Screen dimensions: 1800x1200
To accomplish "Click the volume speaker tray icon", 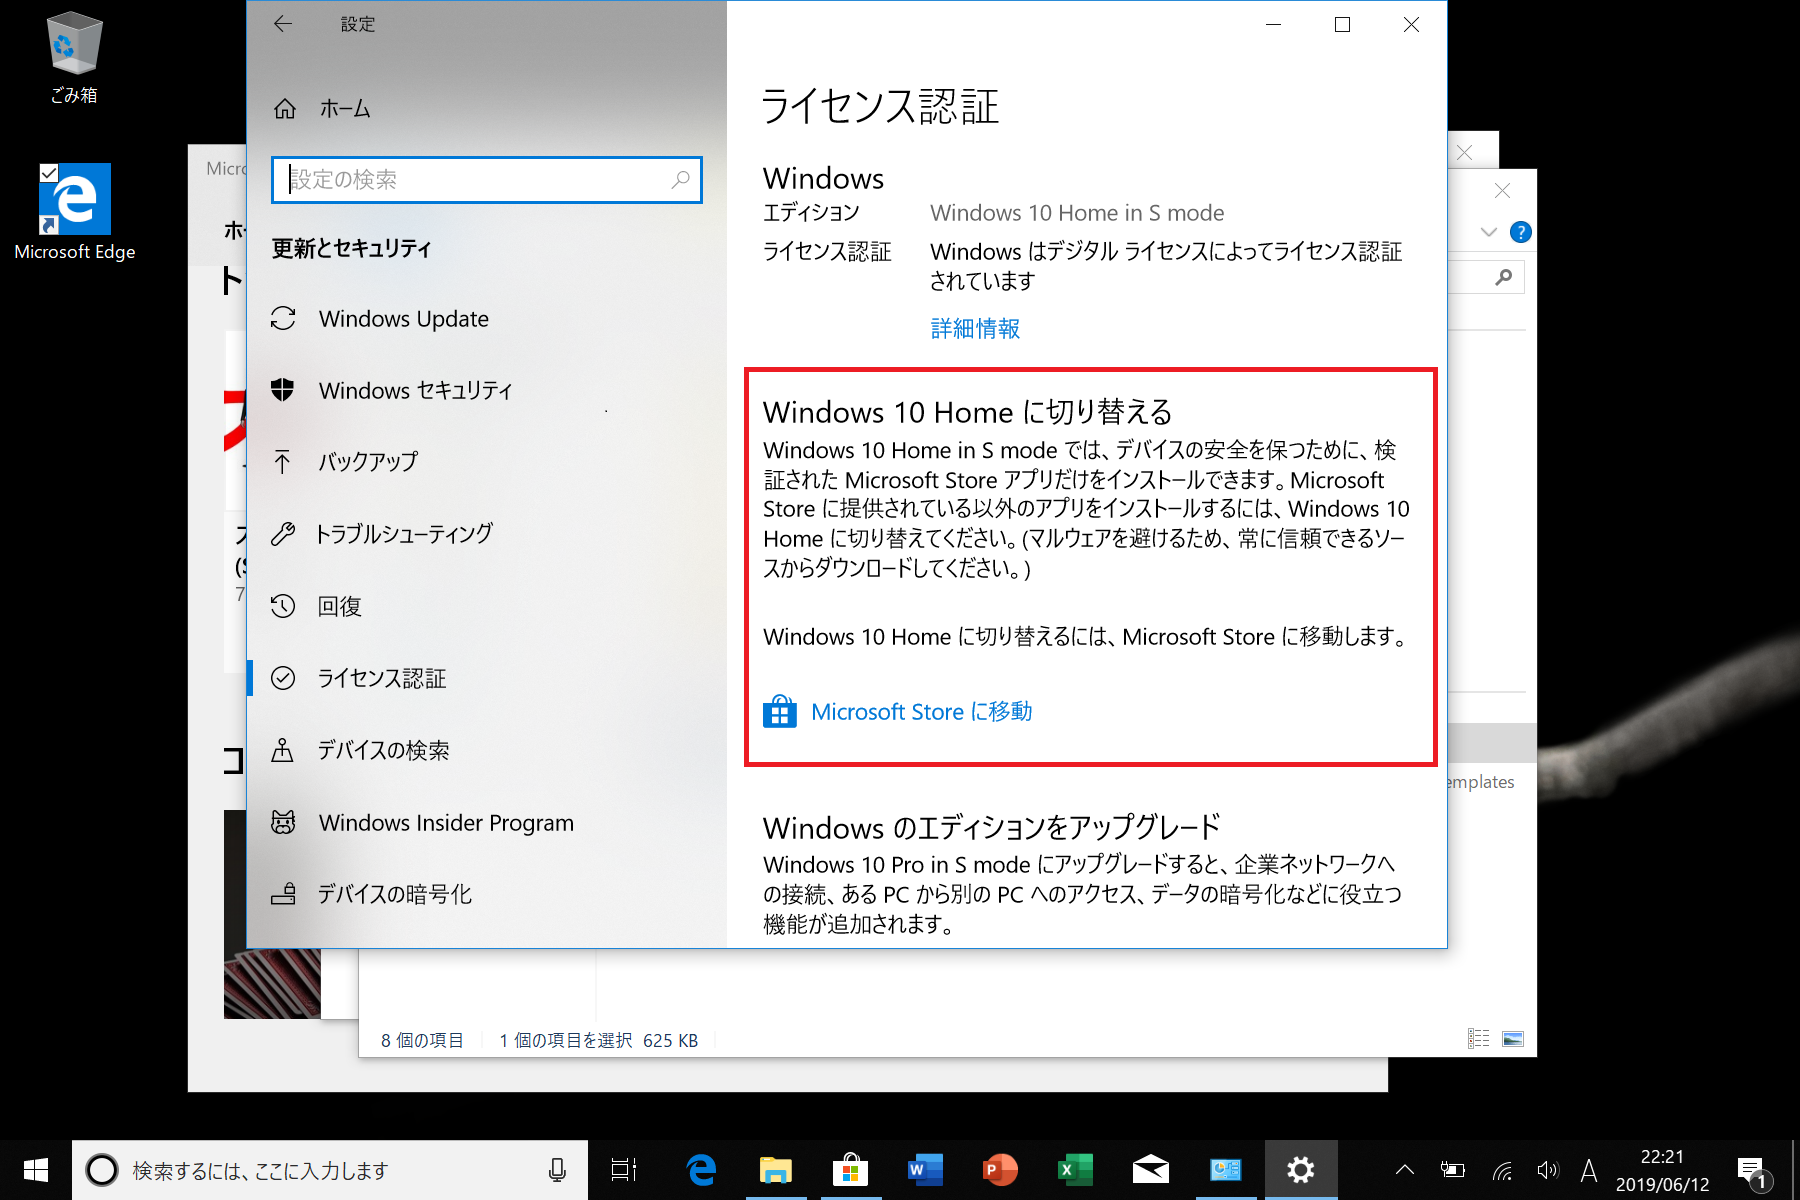I will click(1547, 1170).
